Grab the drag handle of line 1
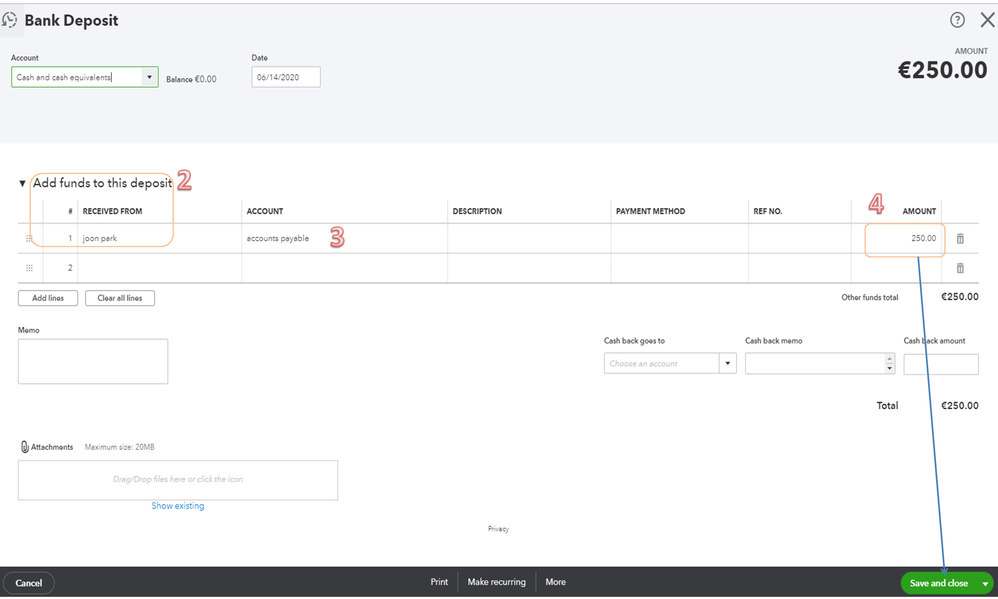The width and height of the screenshot is (998, 599). pos(29,239)
